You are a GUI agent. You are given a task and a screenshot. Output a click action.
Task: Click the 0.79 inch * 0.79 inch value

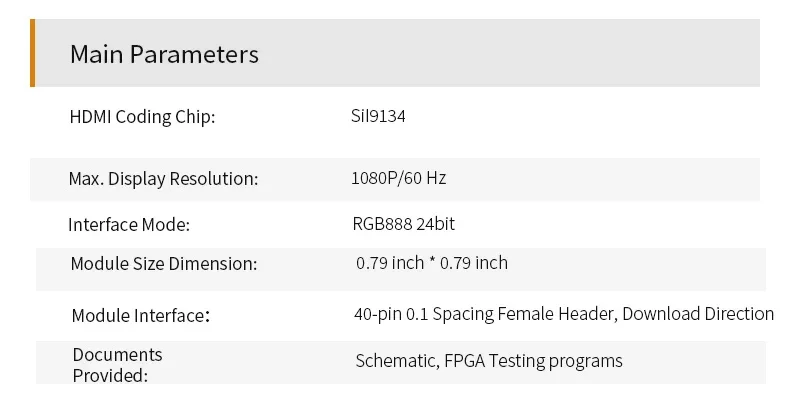pyautogui.click(x=432, y=263)
